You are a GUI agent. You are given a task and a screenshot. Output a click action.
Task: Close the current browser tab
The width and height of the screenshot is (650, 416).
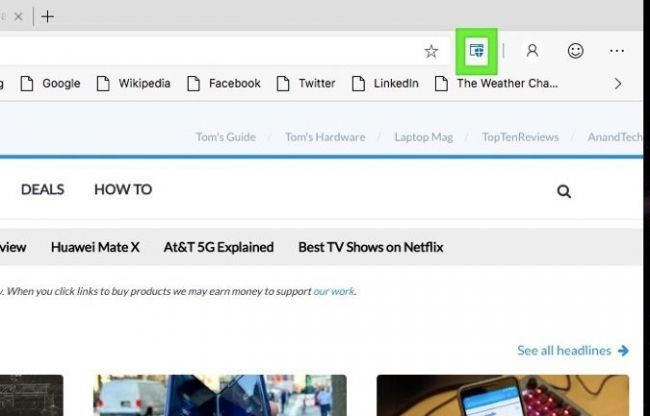coord(18,17)
